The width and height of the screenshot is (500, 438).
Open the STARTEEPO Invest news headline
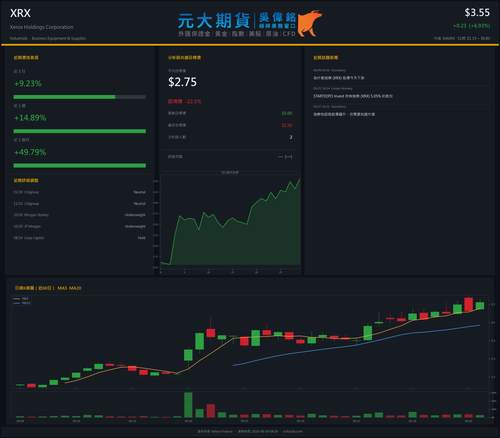[353, 96]
